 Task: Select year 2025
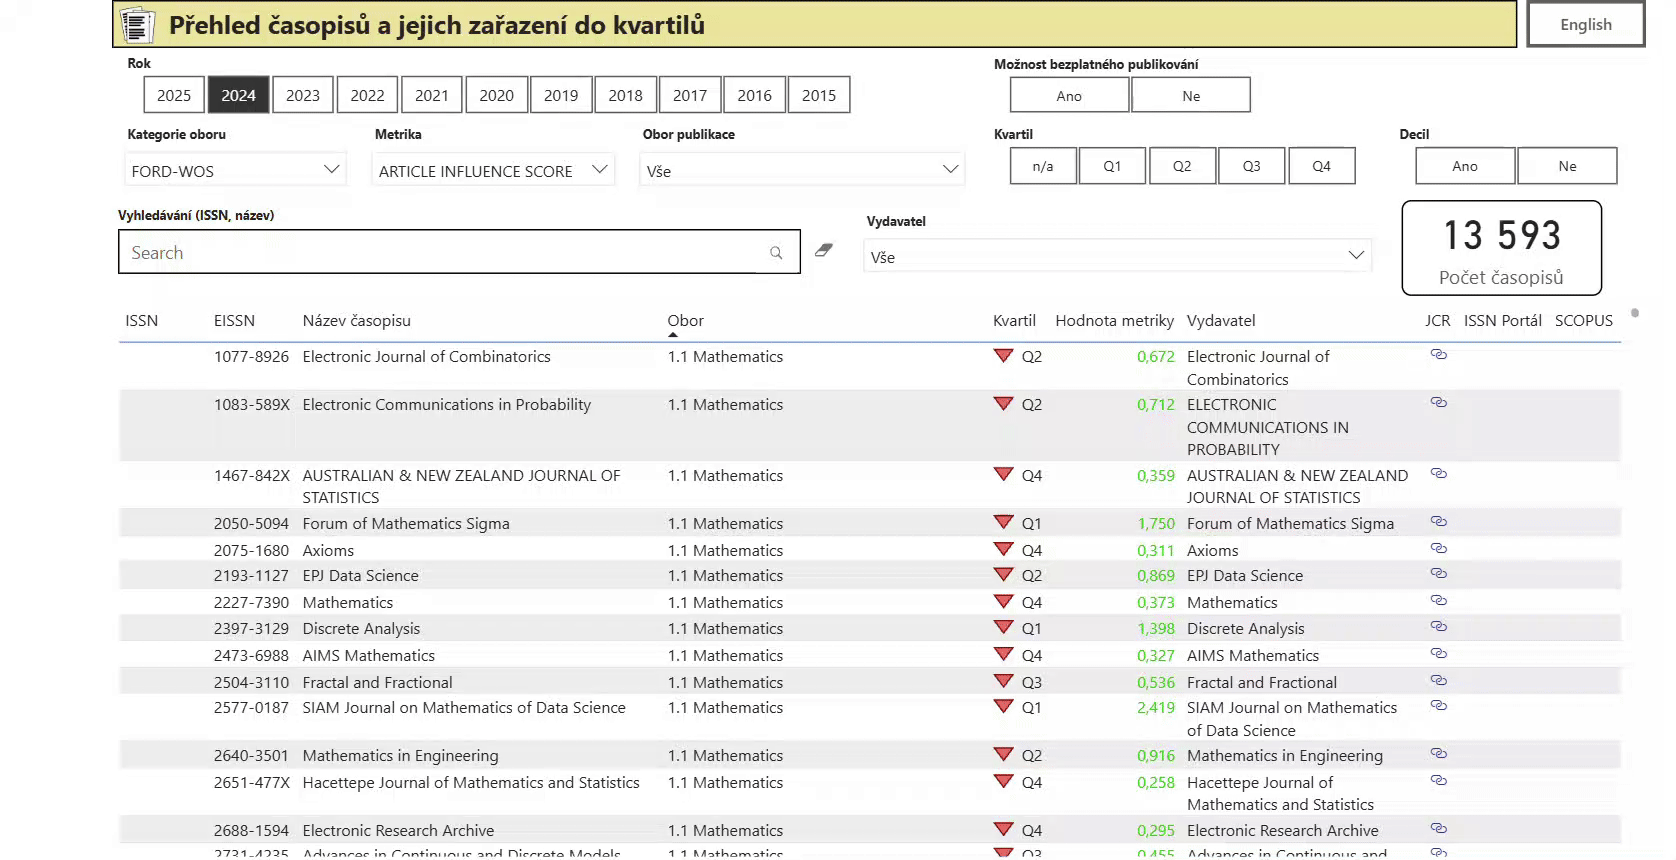[174, 95]
